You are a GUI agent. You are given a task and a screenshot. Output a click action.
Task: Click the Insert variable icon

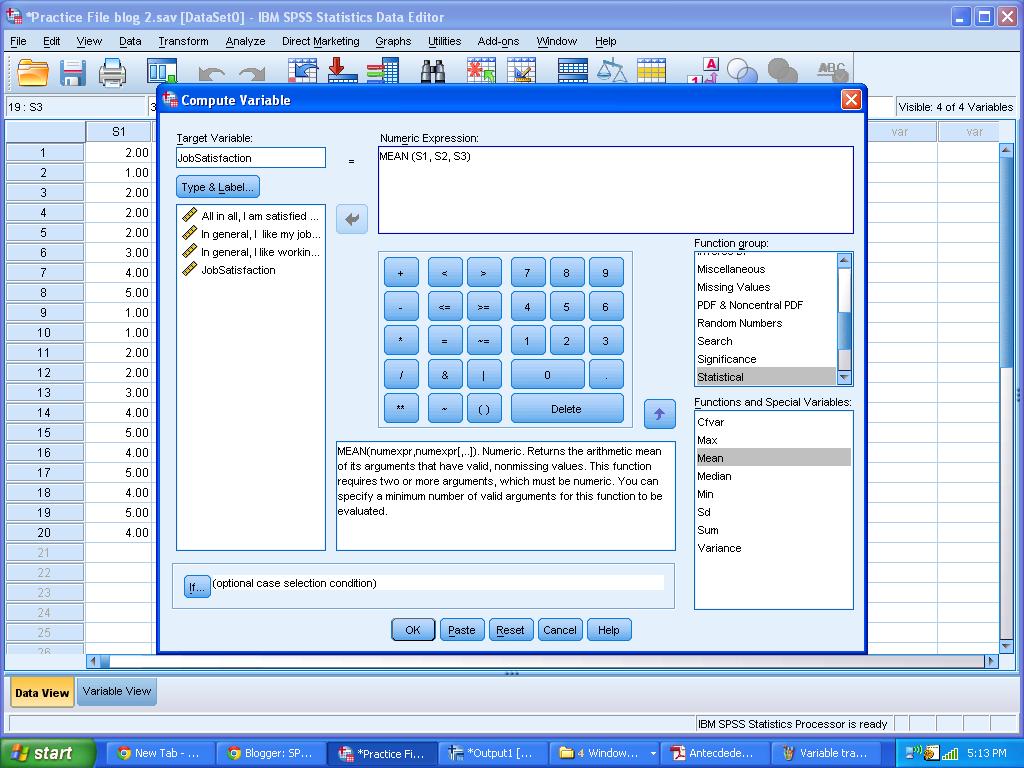(x=521, y=71)
